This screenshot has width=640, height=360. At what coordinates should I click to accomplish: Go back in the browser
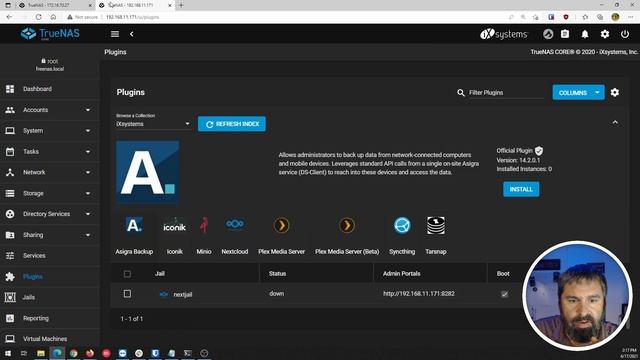coord(9,17)
